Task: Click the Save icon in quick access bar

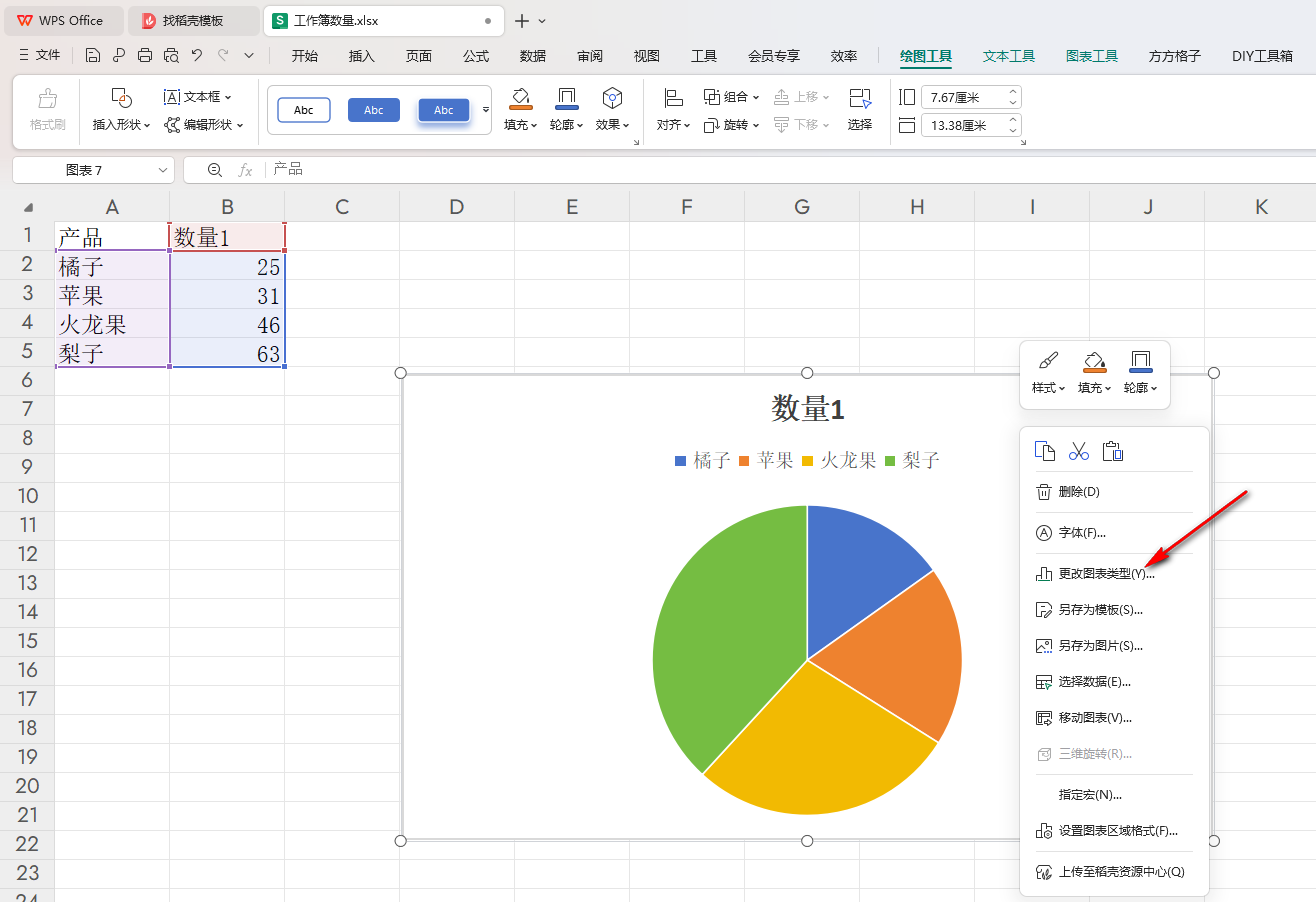Action: [x=93, y=55]
